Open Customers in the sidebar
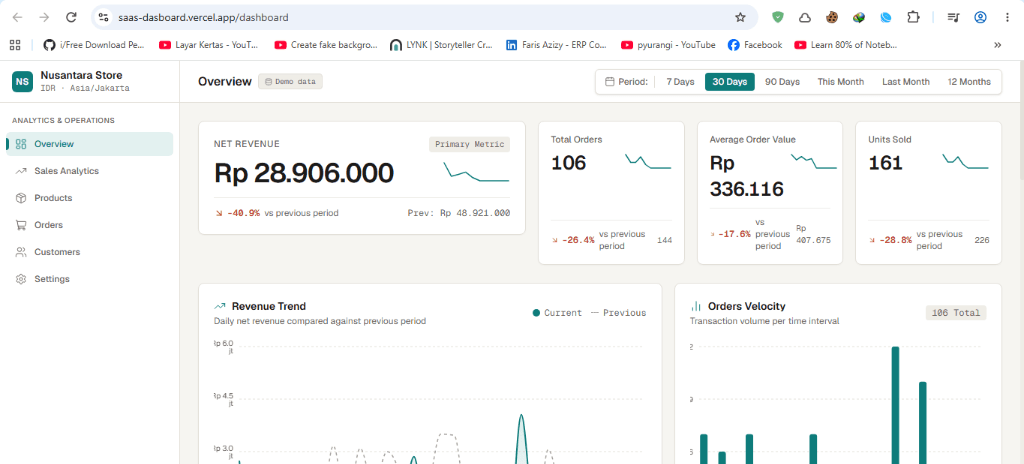This screenshot has height=464, width=1024. coord(89,252)
